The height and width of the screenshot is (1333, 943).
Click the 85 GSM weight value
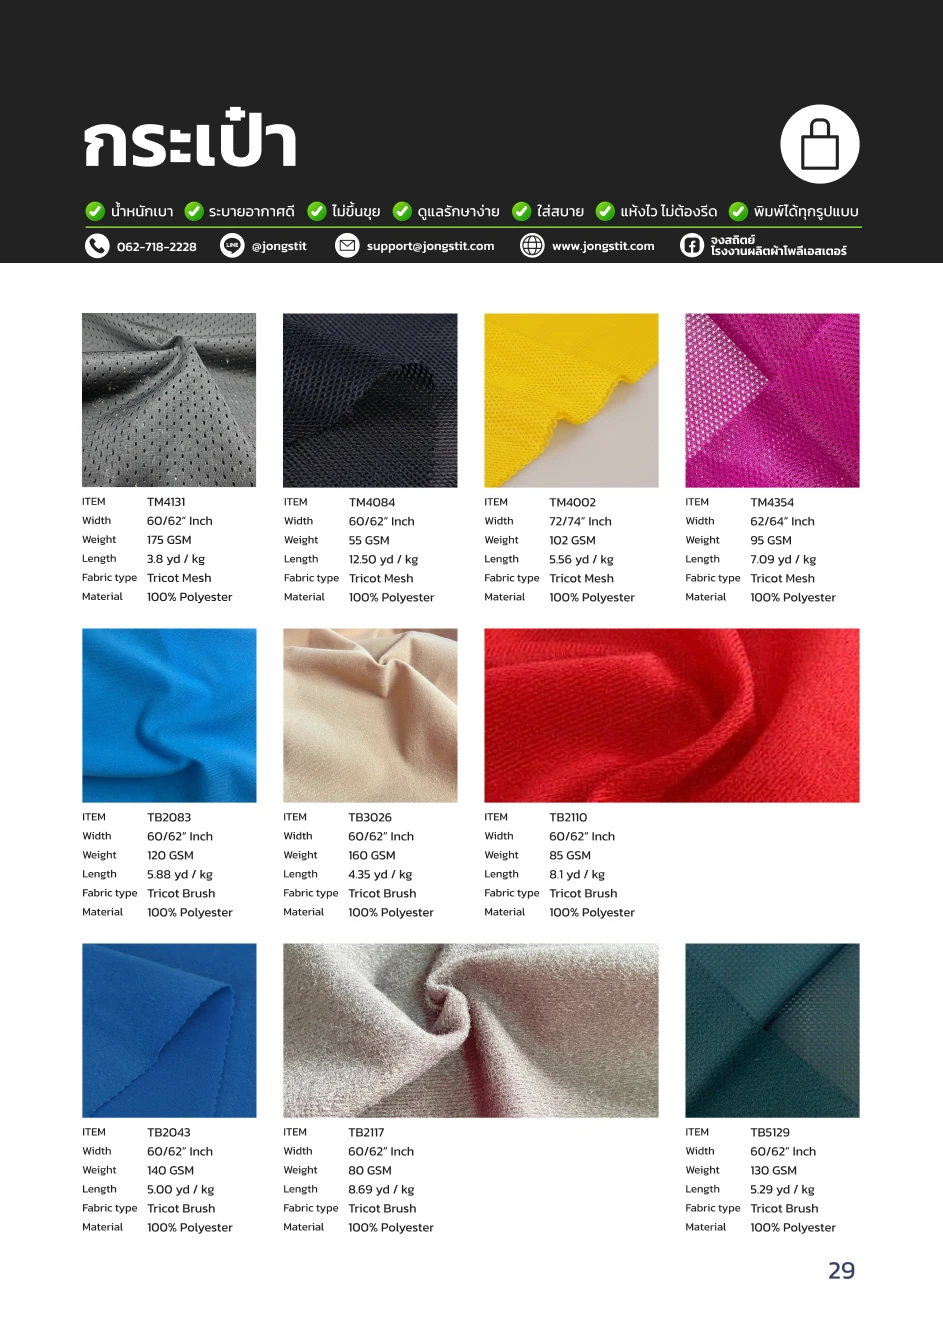pyautogui.click(x=570, y=855)
